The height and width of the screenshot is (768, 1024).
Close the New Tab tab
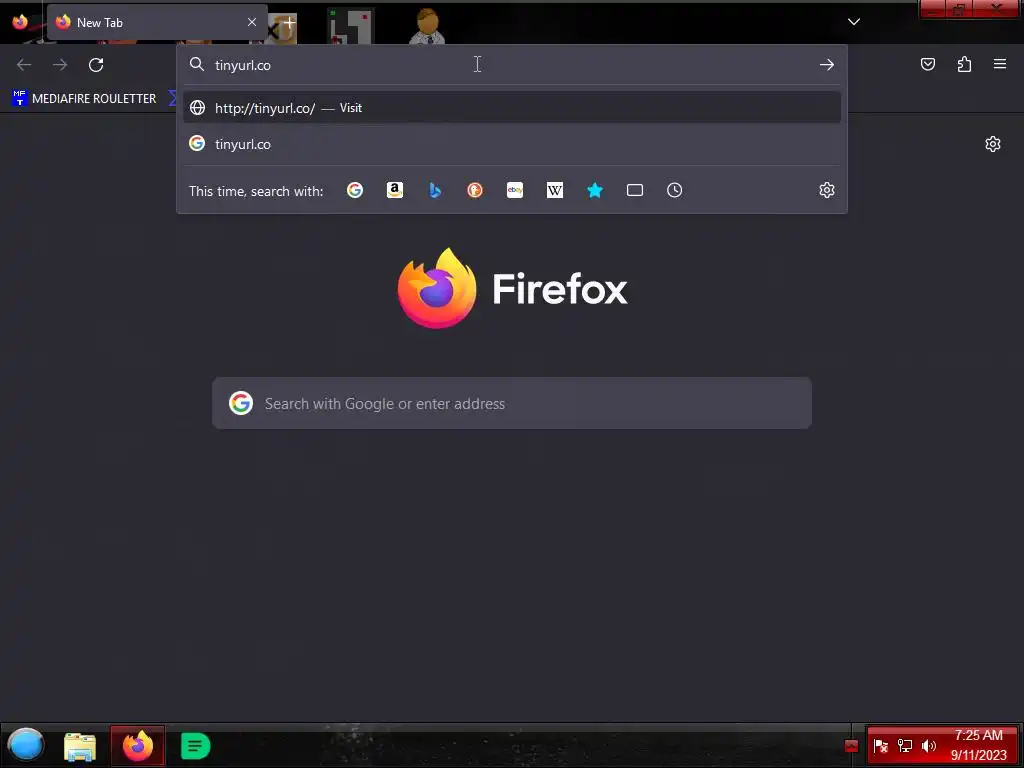click(252, 22)
